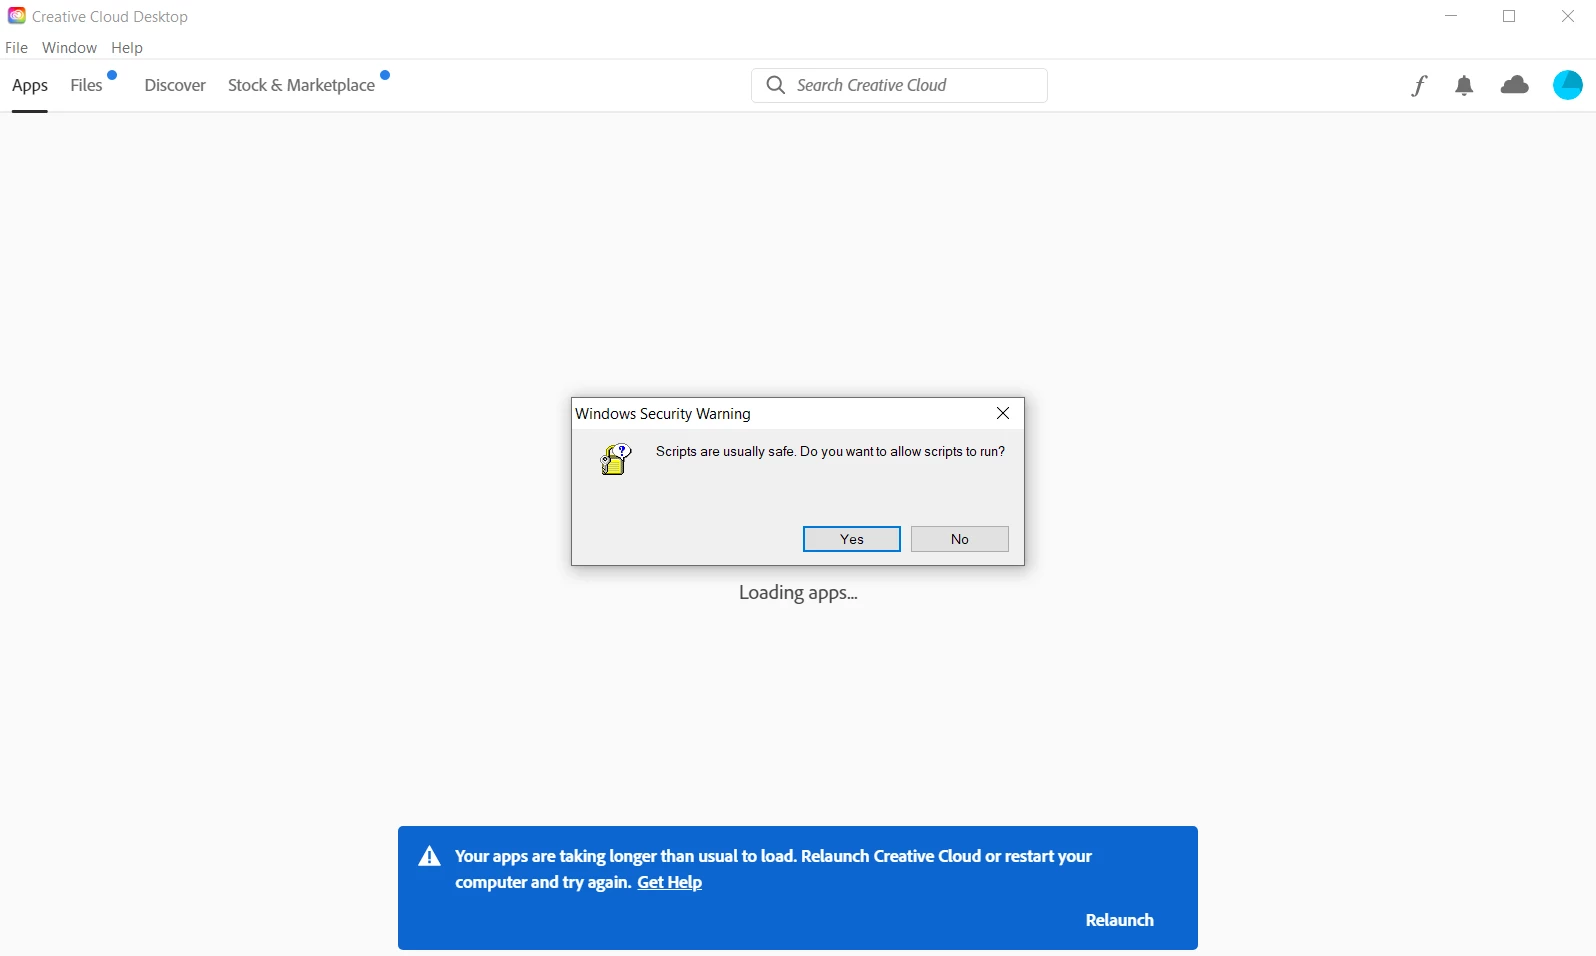Open the Stock & Marketplace tab
The width and height of the screenshot is (1596, 956).
point(302,86)
